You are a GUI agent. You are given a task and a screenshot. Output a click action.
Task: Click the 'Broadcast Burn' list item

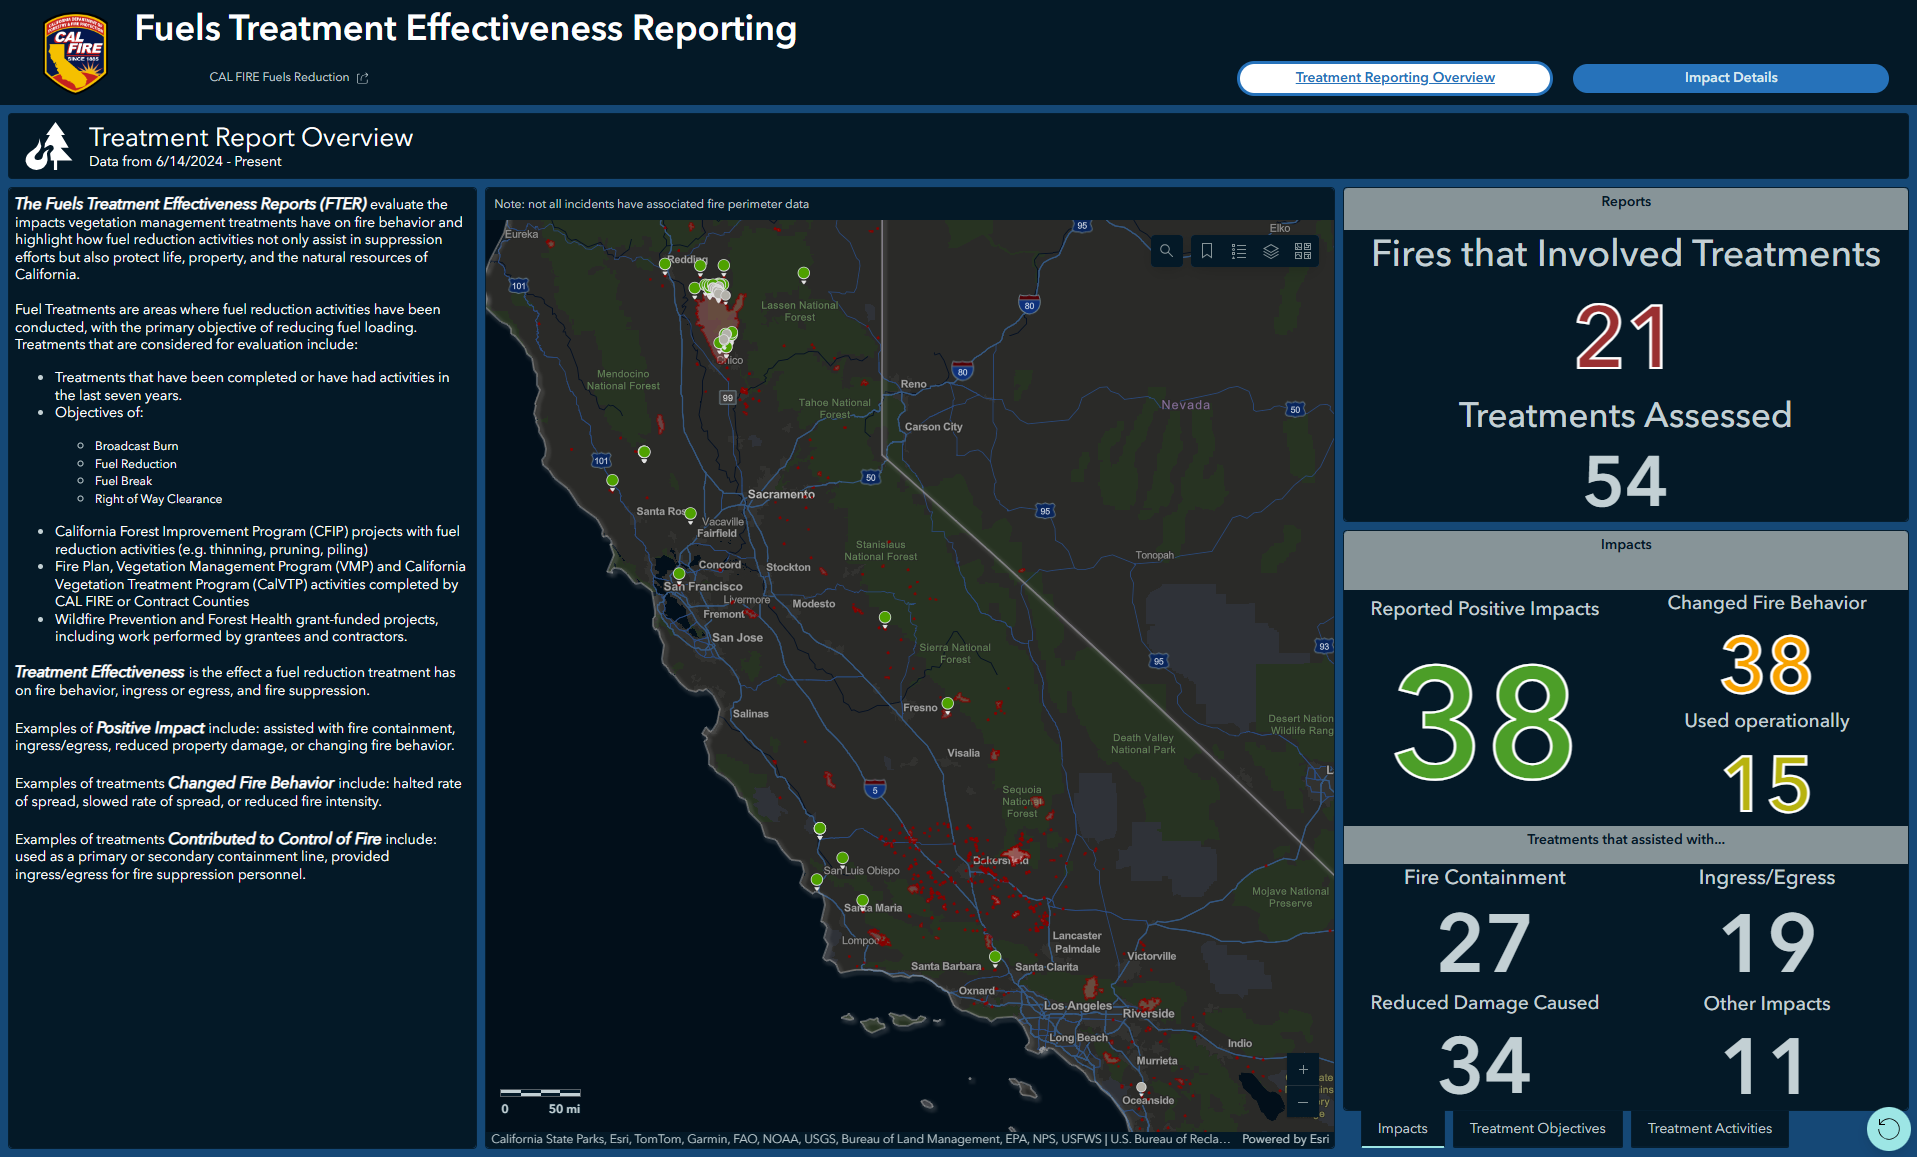pos(136,446)
